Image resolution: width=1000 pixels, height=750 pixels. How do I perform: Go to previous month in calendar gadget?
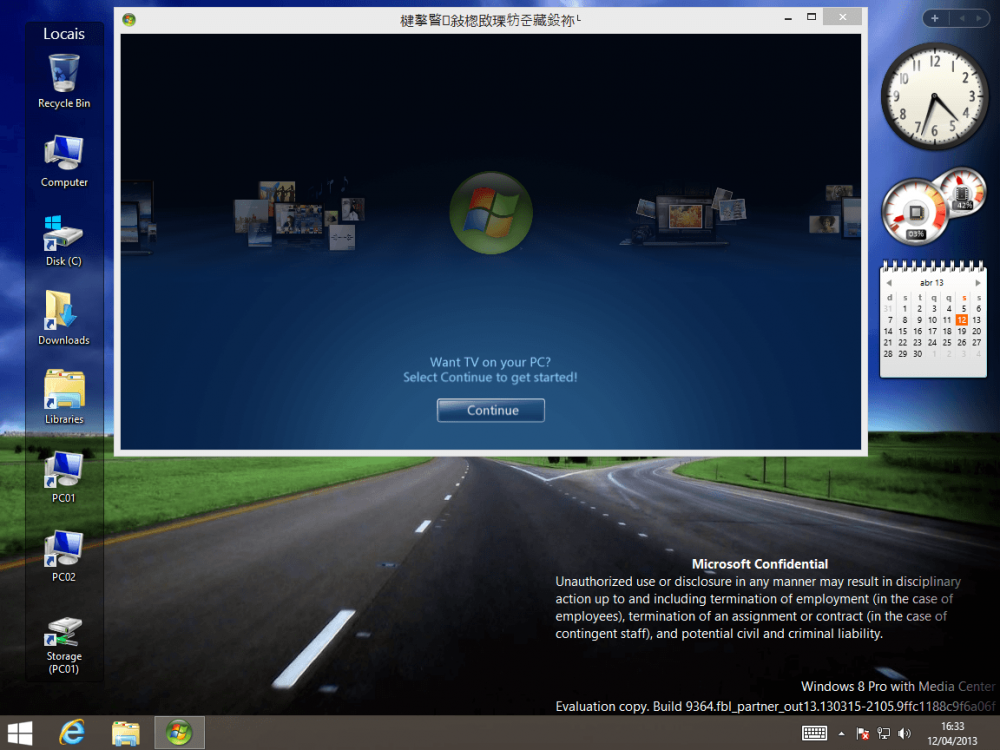[889, 283]
